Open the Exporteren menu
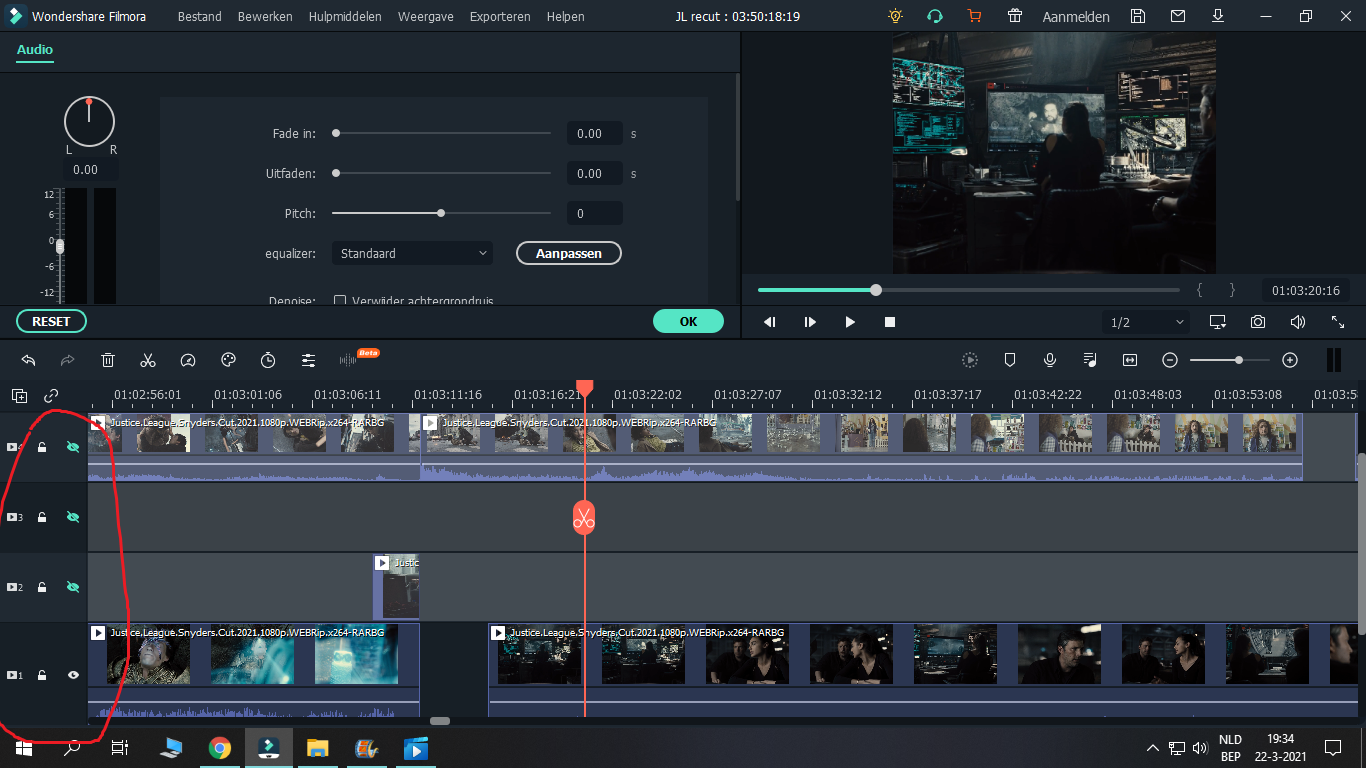 coord(500,17)
